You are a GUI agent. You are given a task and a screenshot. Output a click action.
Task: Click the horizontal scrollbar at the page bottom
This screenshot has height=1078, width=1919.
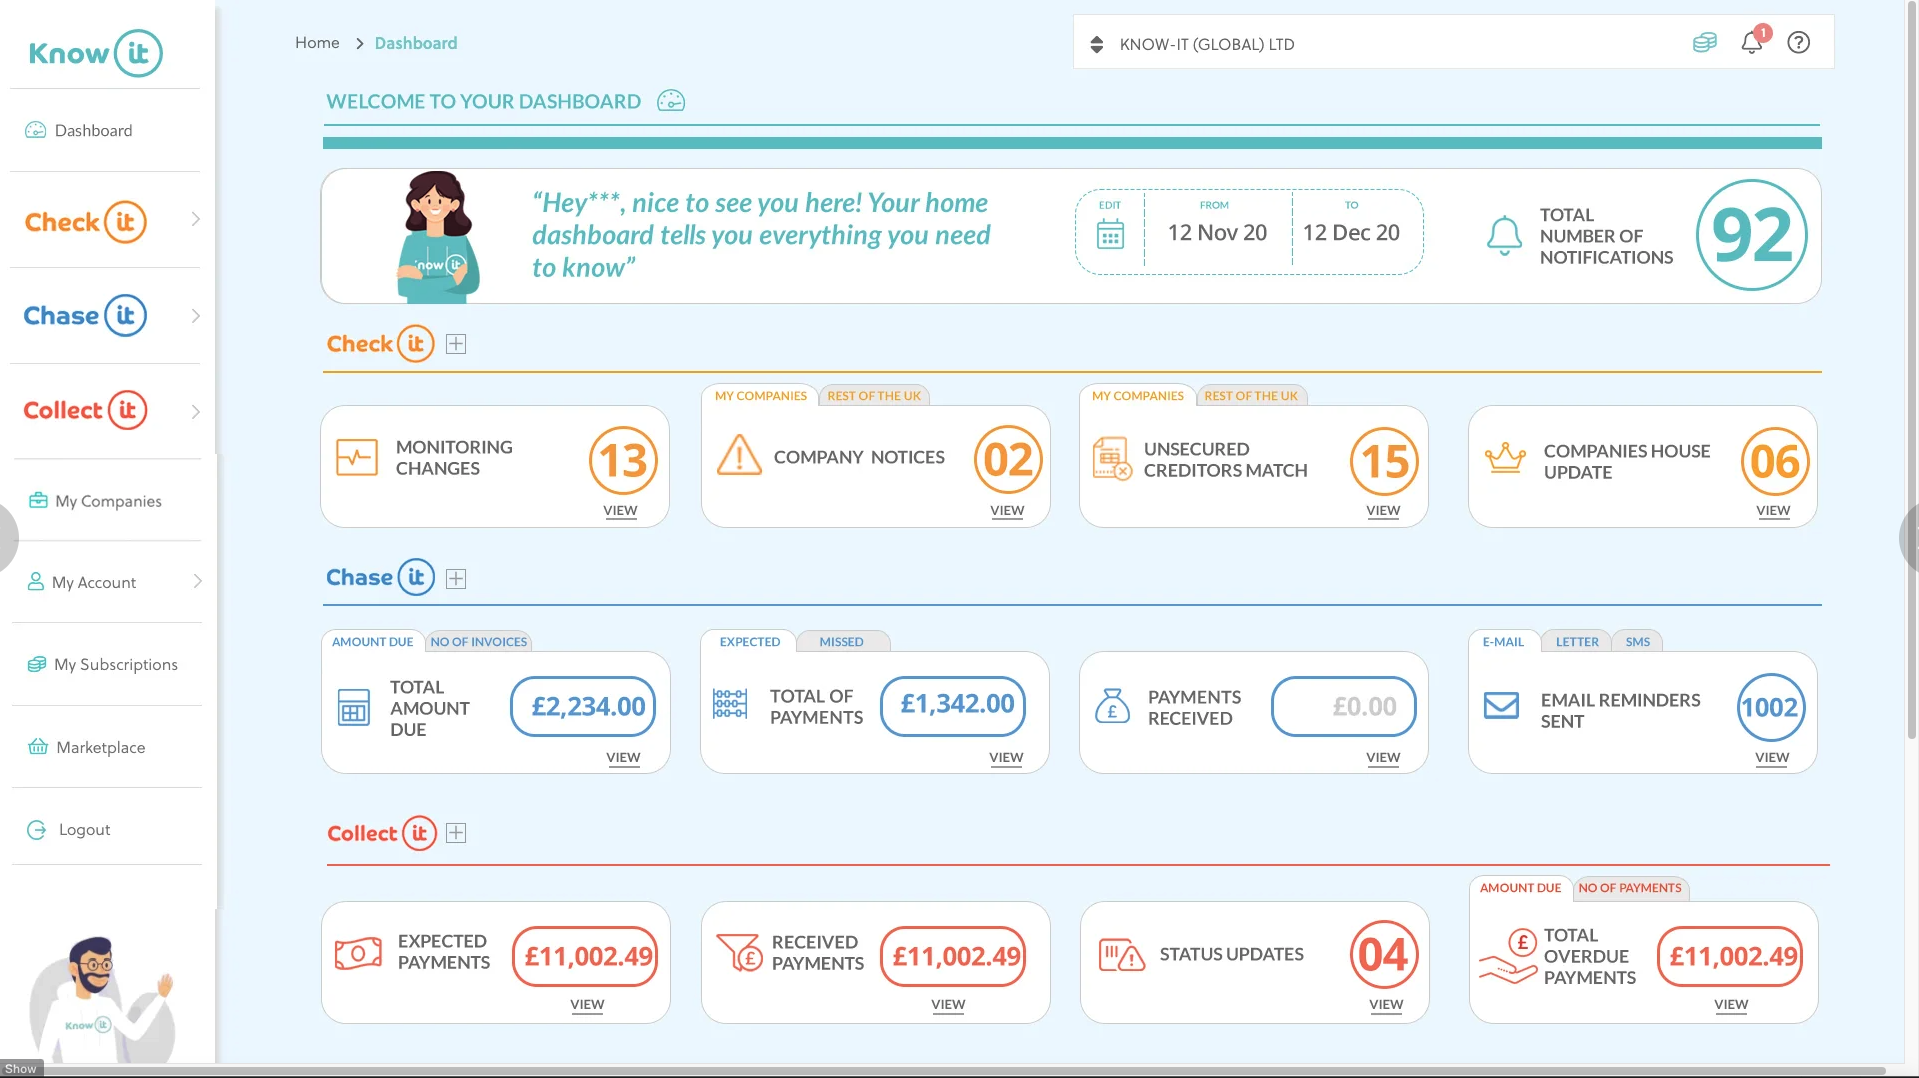(x=960, y=1071)
